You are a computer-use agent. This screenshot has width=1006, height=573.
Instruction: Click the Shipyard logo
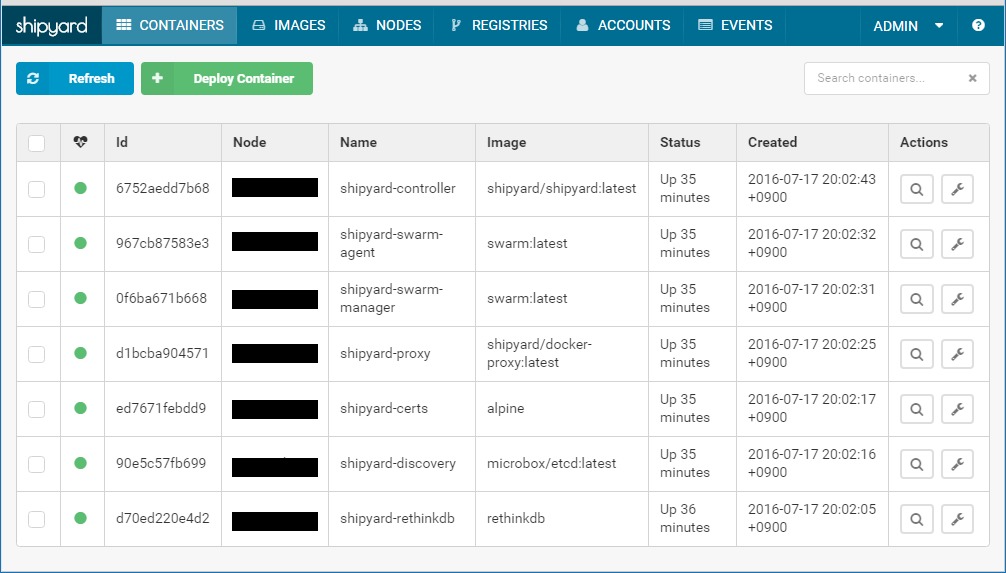click(x=51, y=25)
